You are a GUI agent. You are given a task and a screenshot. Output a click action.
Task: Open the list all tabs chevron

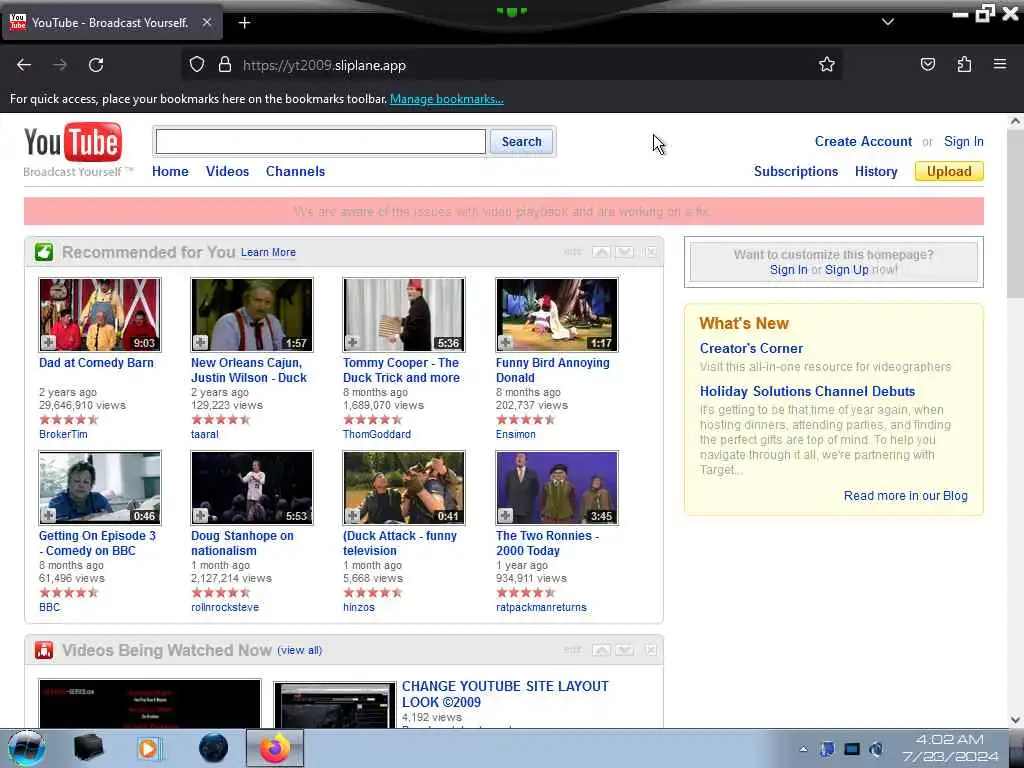(x=888, y=22)
